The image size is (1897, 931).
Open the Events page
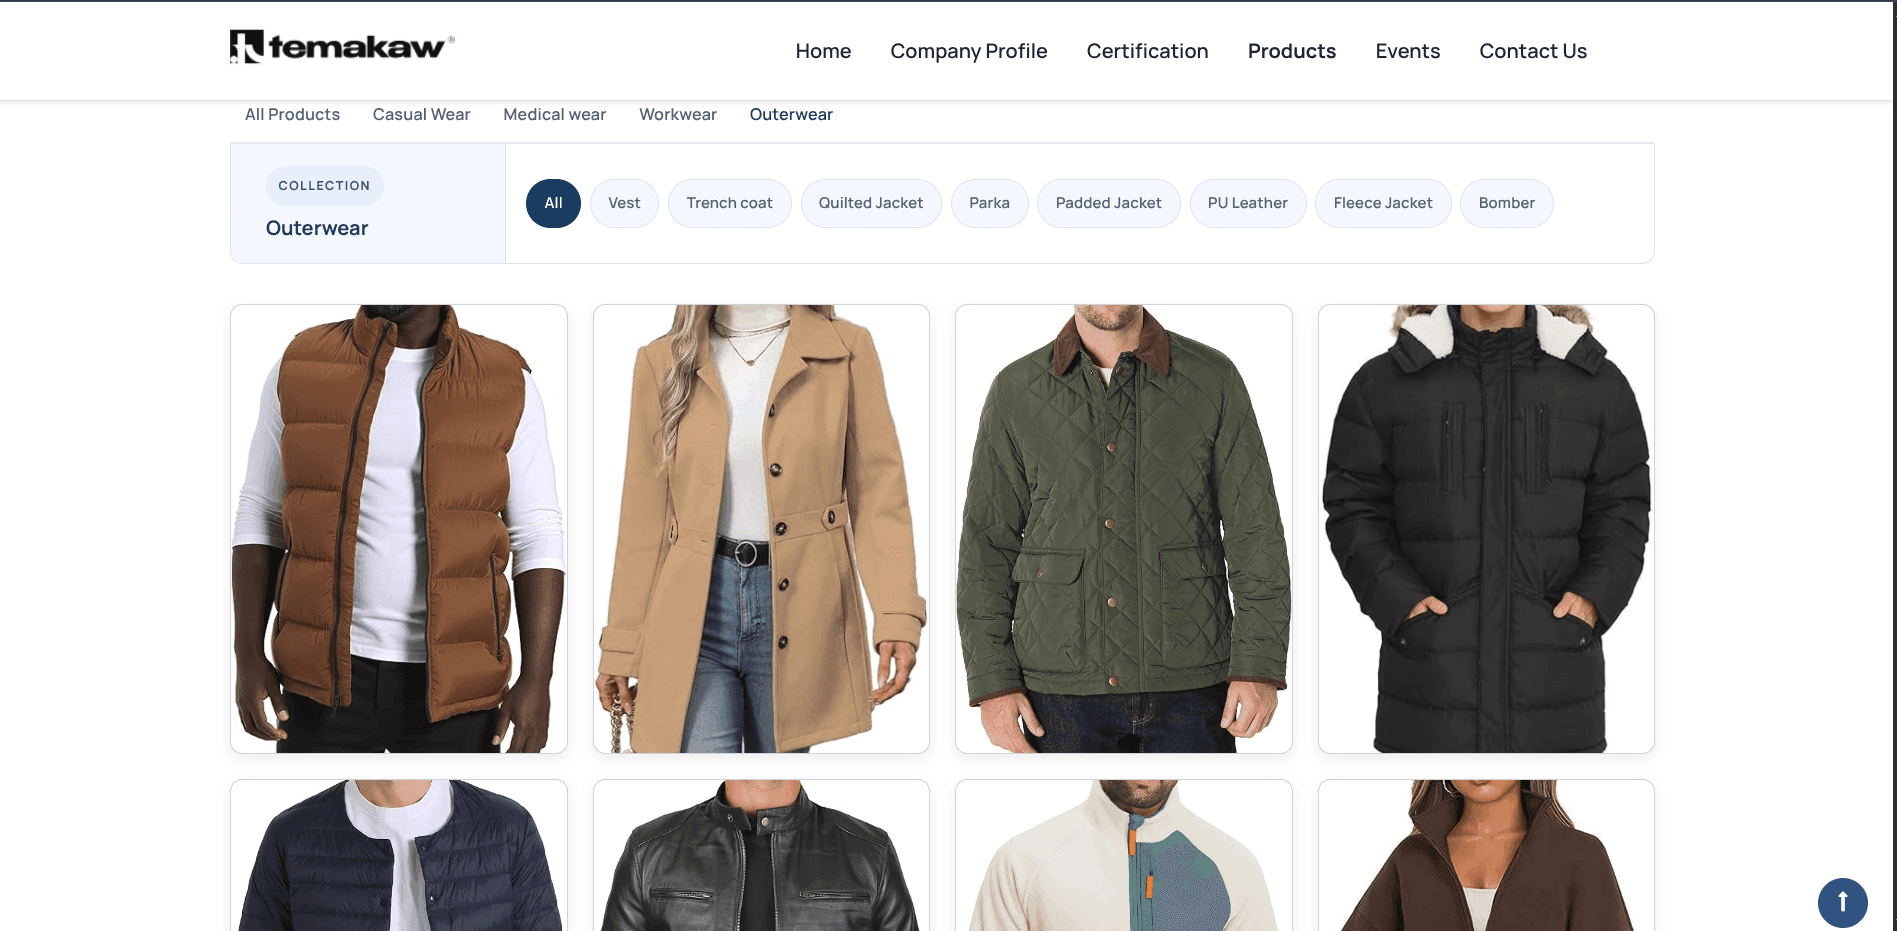(1407, 51)
